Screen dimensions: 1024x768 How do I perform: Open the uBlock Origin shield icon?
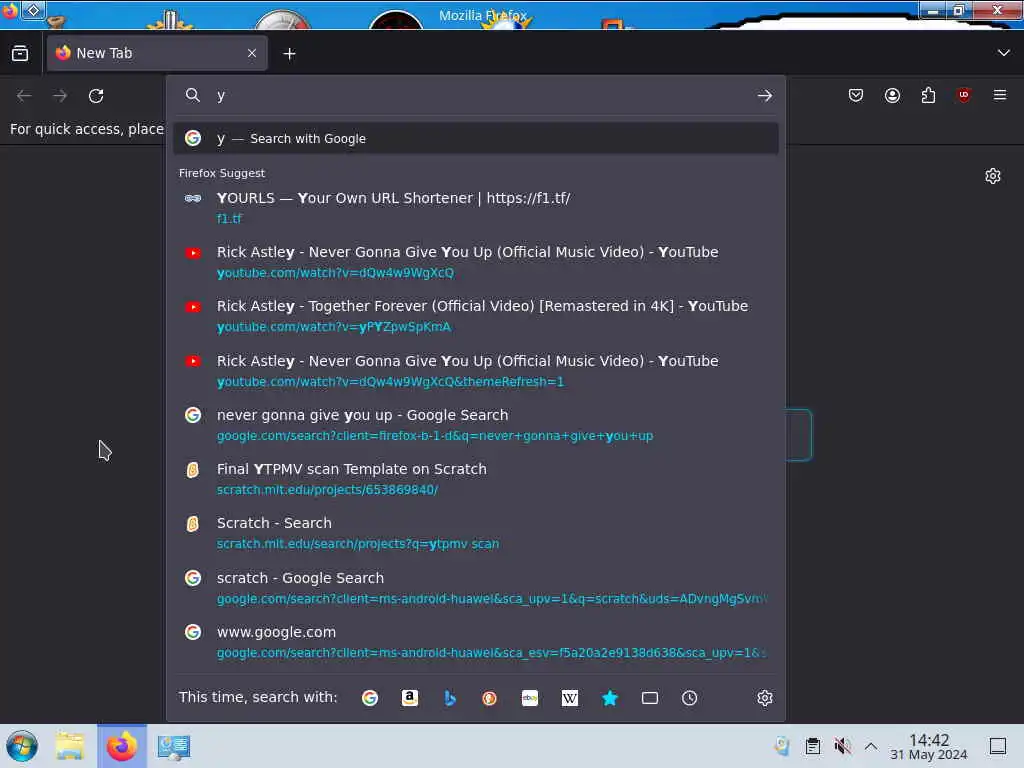964,95
